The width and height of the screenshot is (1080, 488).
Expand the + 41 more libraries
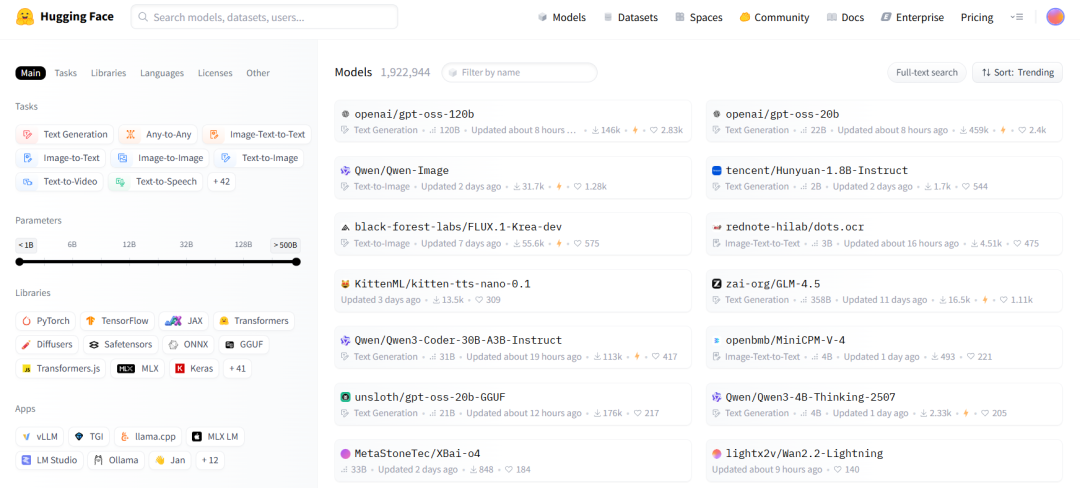(x=237, y=368)
